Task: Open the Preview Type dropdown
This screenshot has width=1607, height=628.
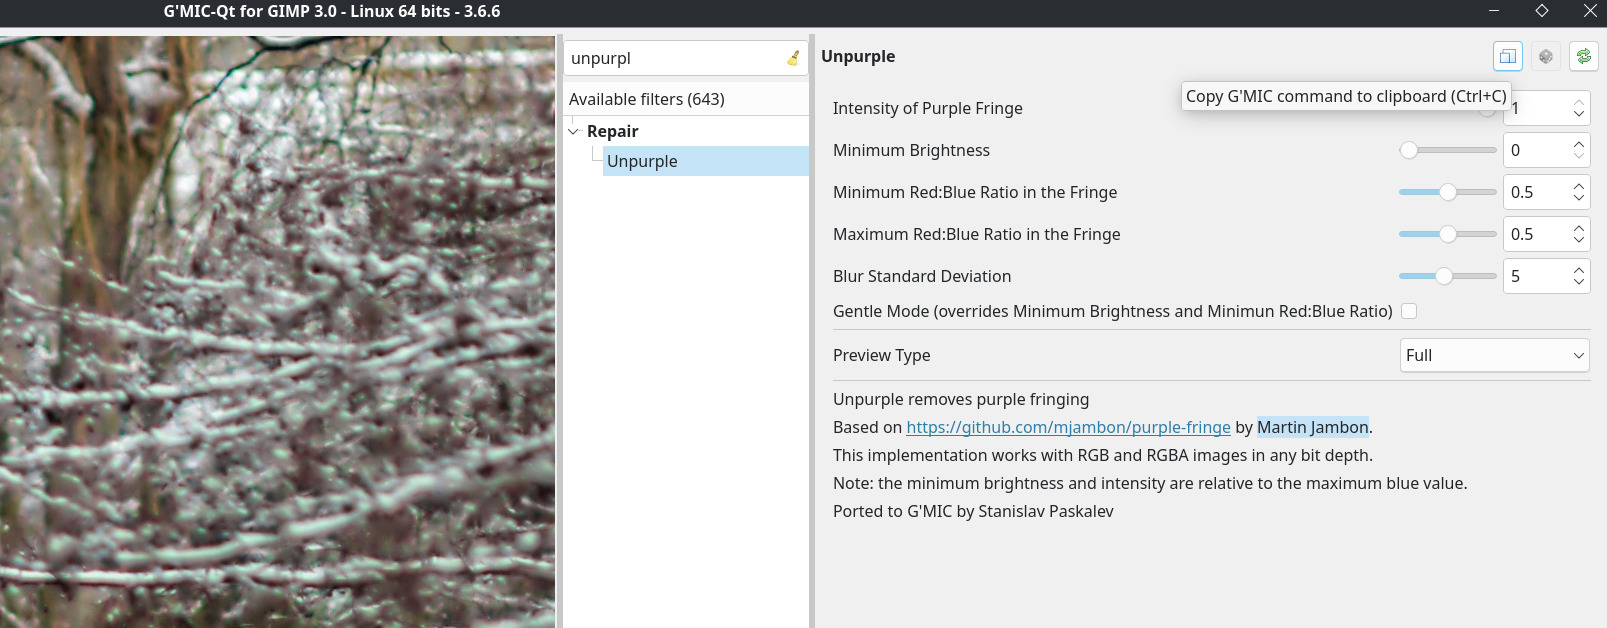Action: pyautogui.click(x=1495, y=355)
